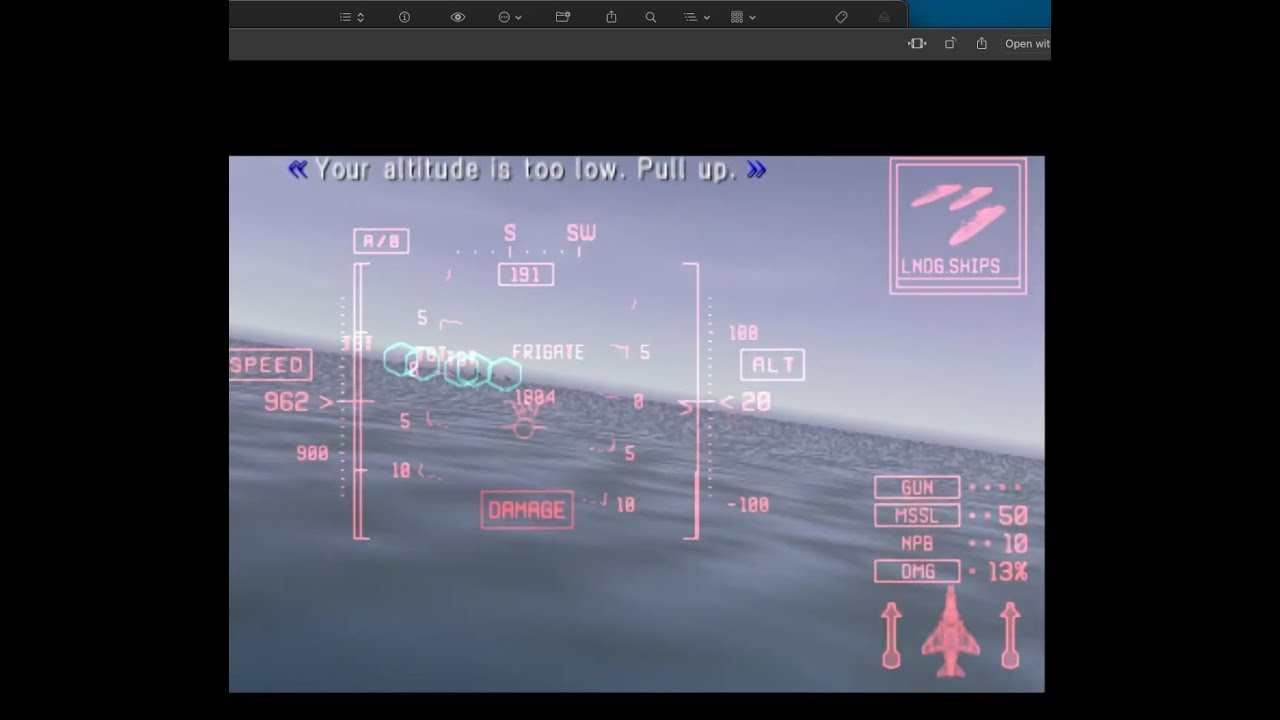Click the edit tags icon

click(841, 17)
